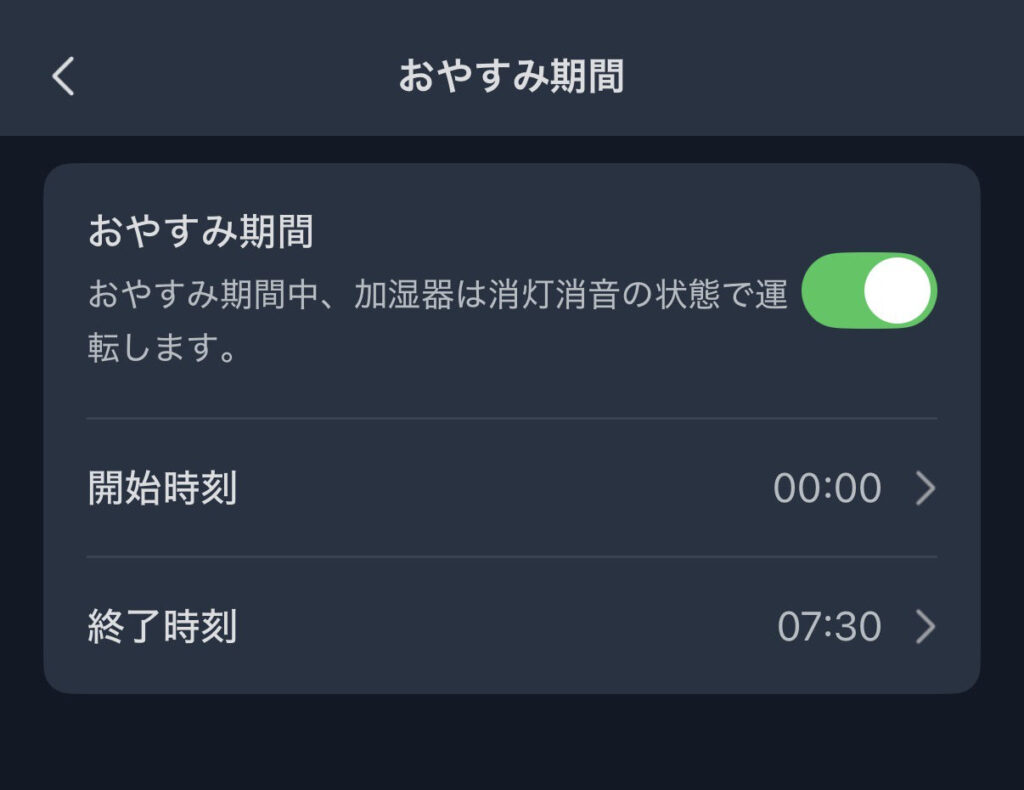Toggle the sleep period switch off

point(867,291)
